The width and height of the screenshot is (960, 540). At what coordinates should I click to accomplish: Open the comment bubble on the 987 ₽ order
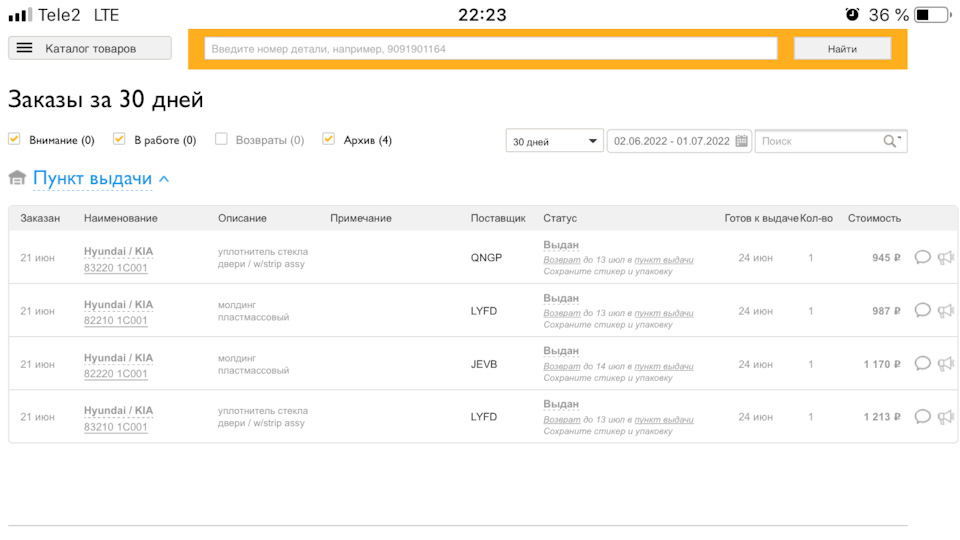[922, 310]
